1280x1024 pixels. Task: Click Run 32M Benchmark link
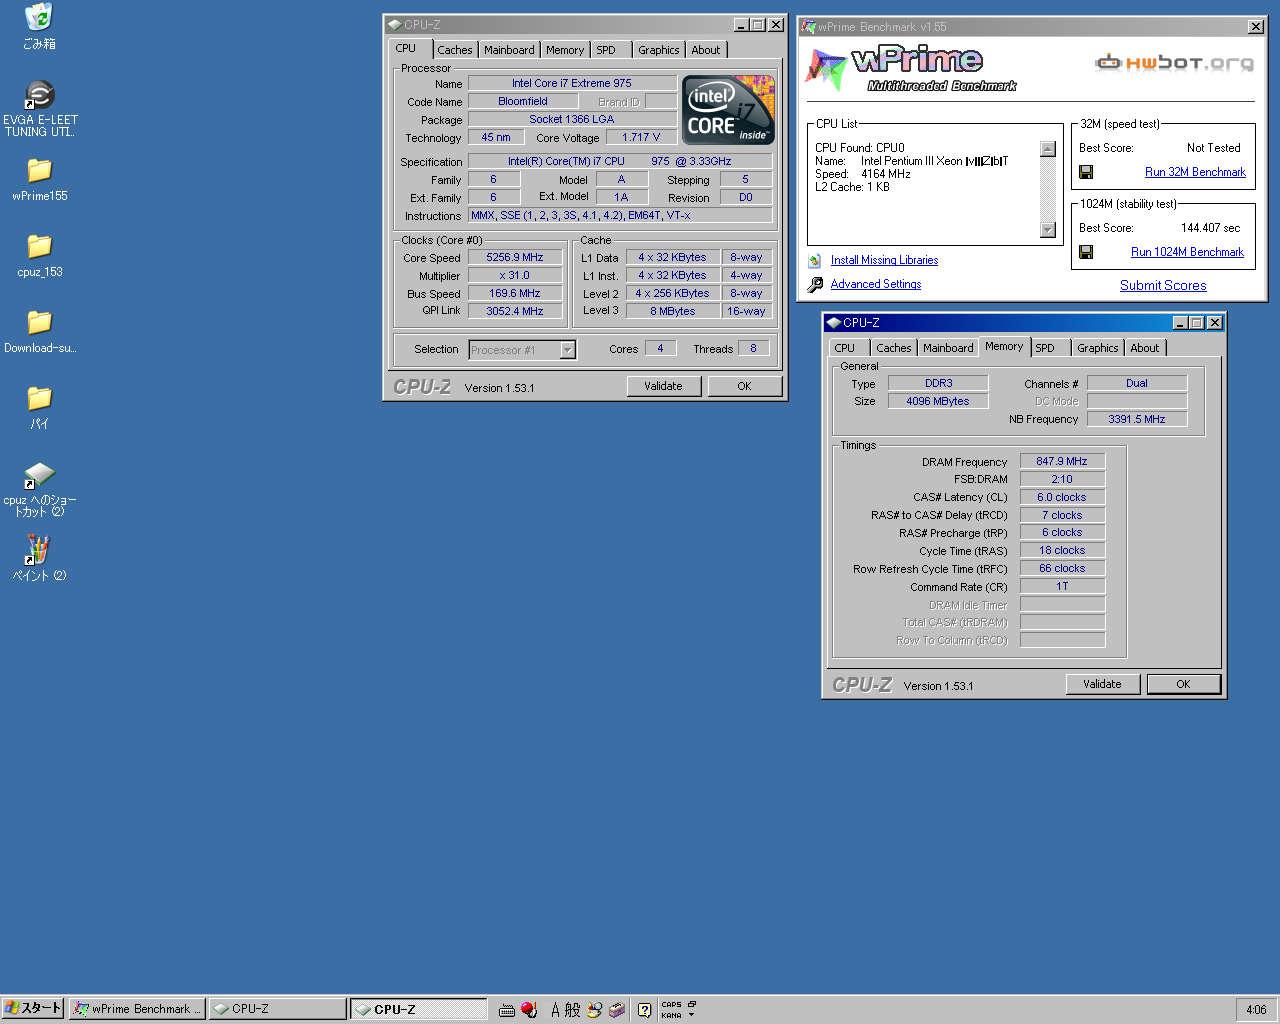click(1195, 172)
